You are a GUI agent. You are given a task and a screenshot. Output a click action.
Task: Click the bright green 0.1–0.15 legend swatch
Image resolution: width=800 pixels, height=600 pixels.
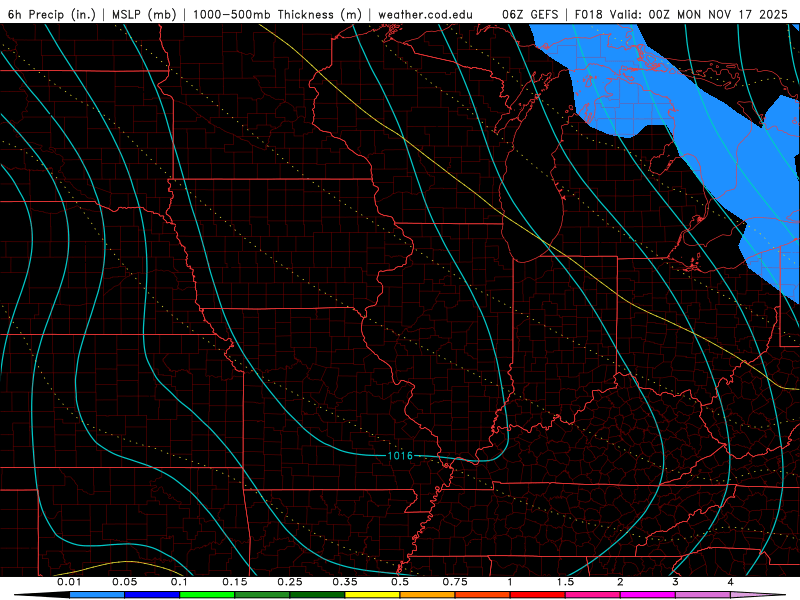click(207, 595)
